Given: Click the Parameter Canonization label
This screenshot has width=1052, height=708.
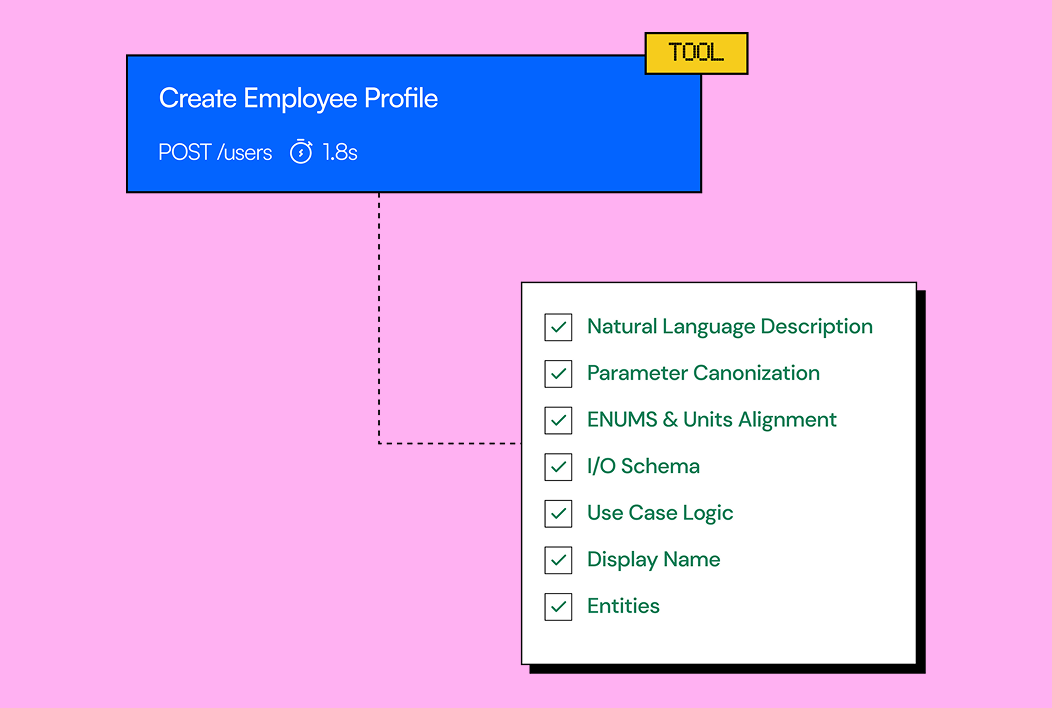Looking at the screenshot, I should (x=703, y=373).
